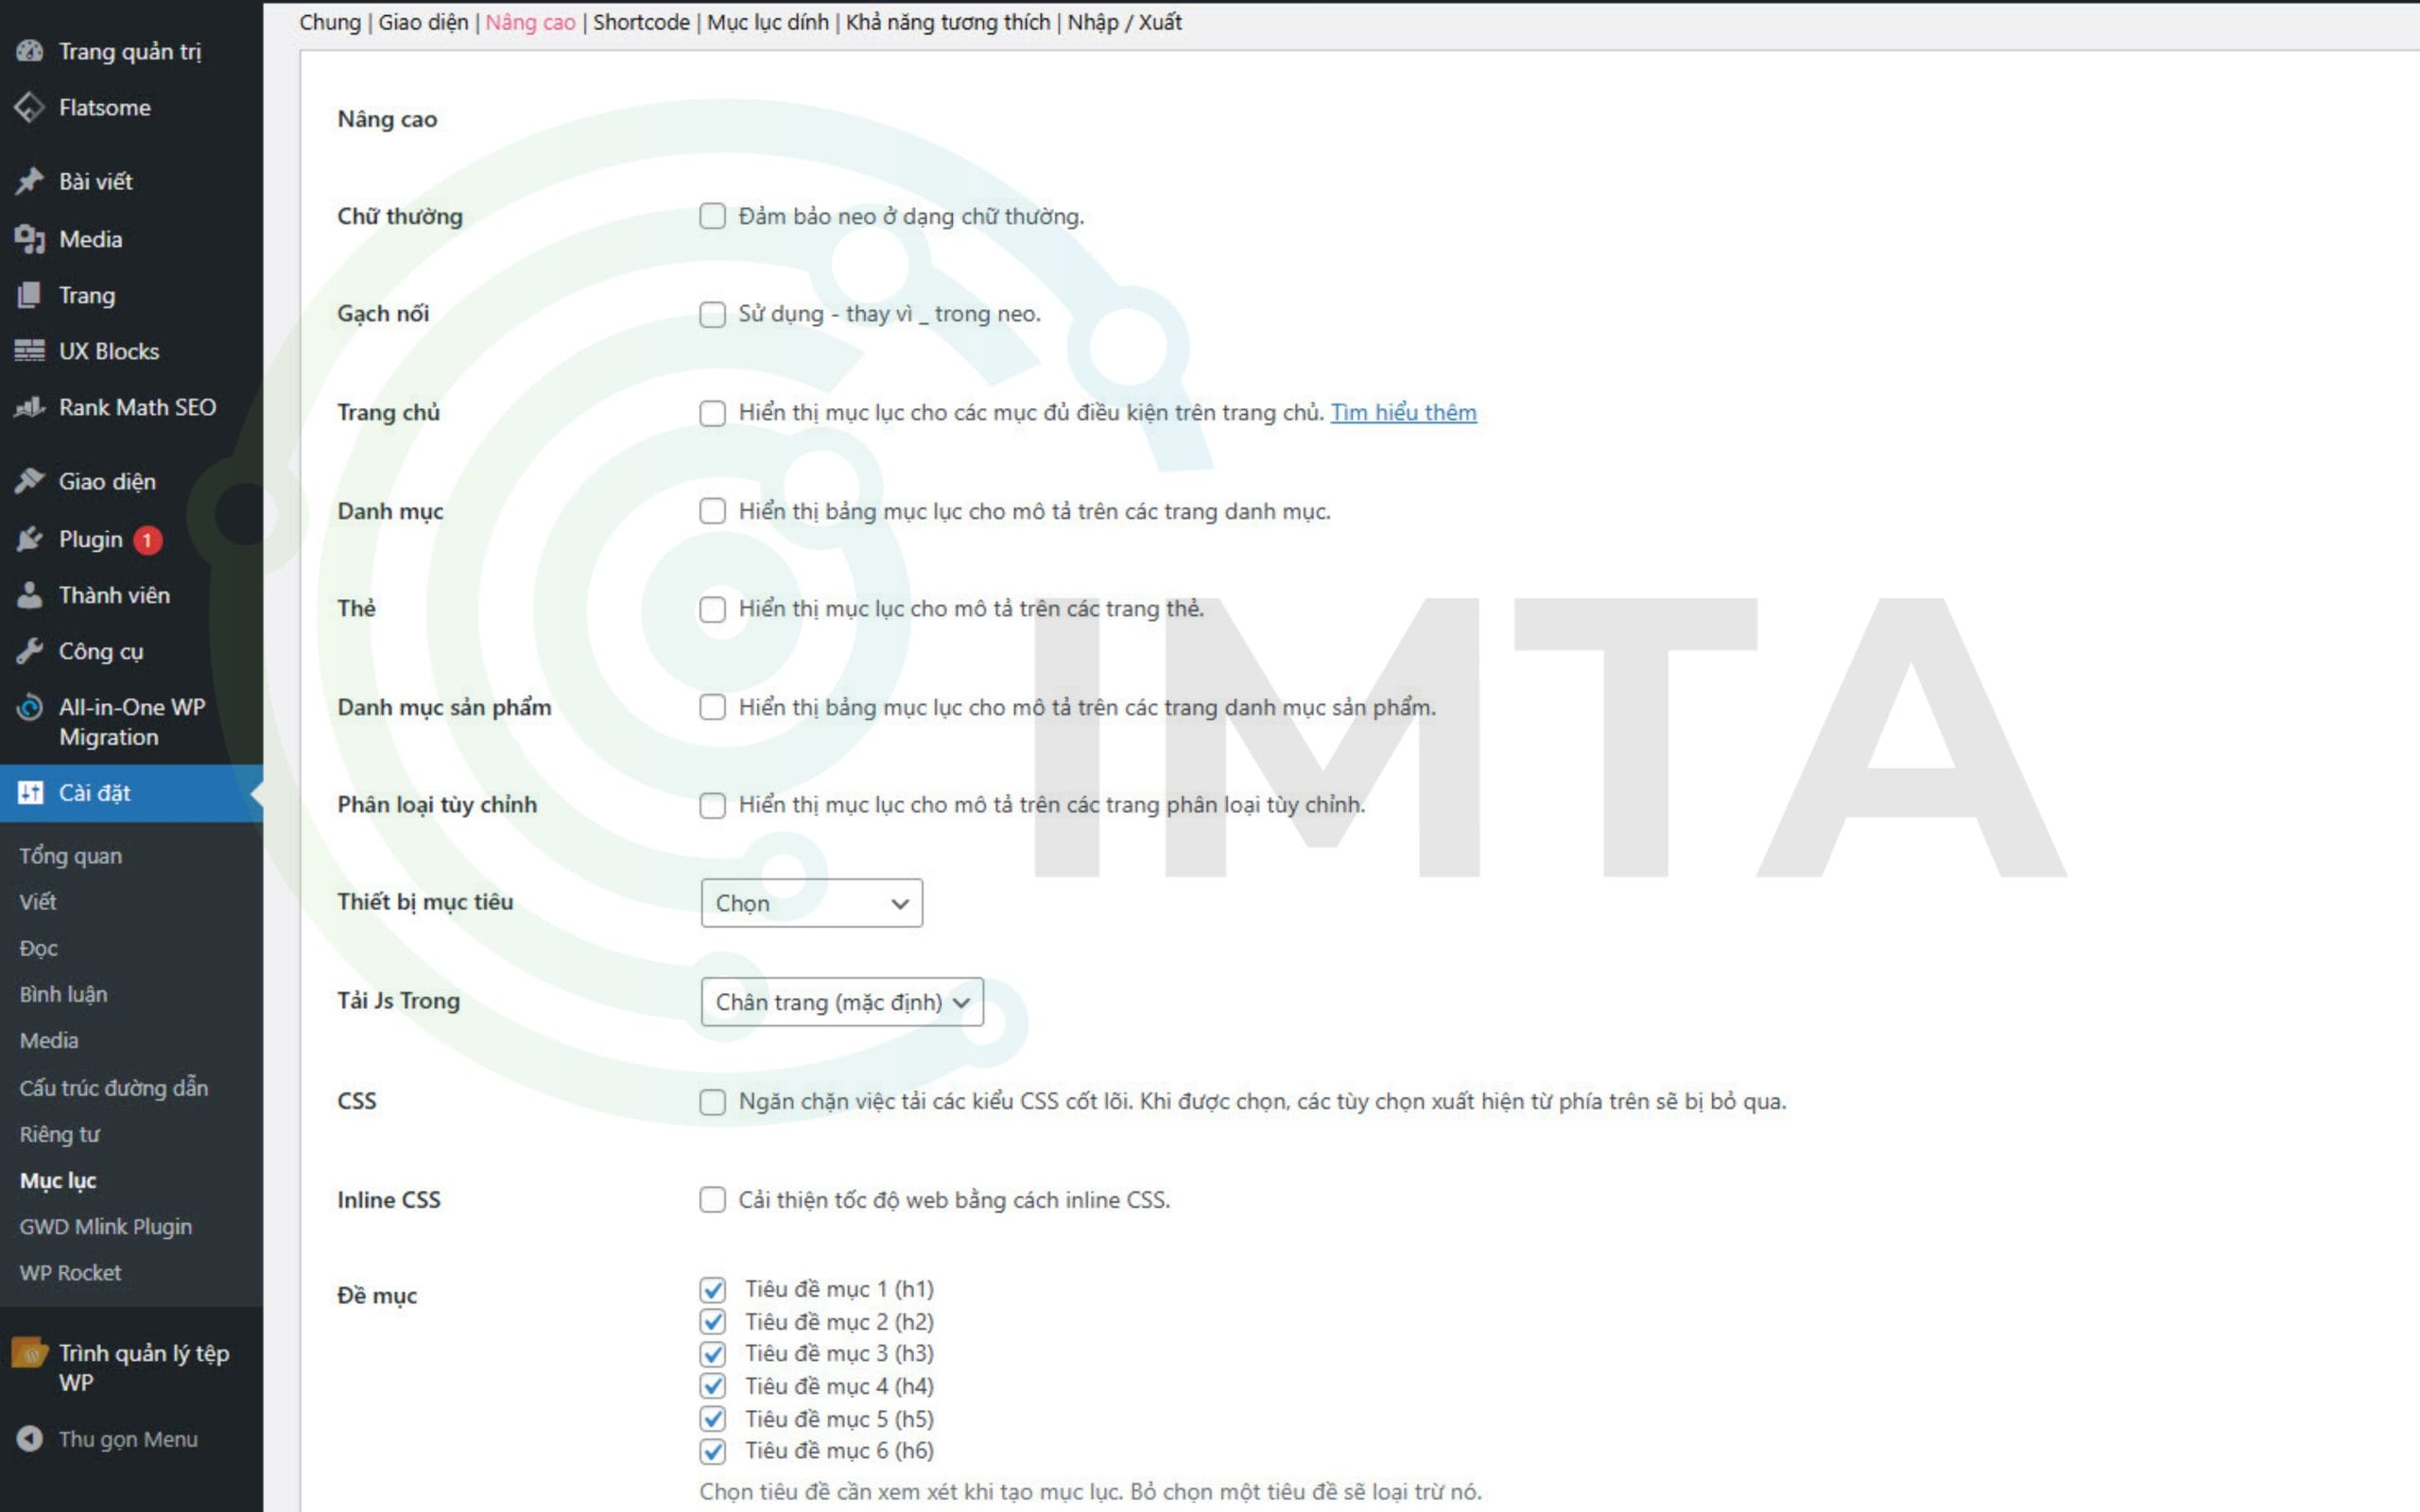Viewport: 2420px width, 1512px height.
Task: Open the Plugin menu icon showing notification badge
Action: 31,538
